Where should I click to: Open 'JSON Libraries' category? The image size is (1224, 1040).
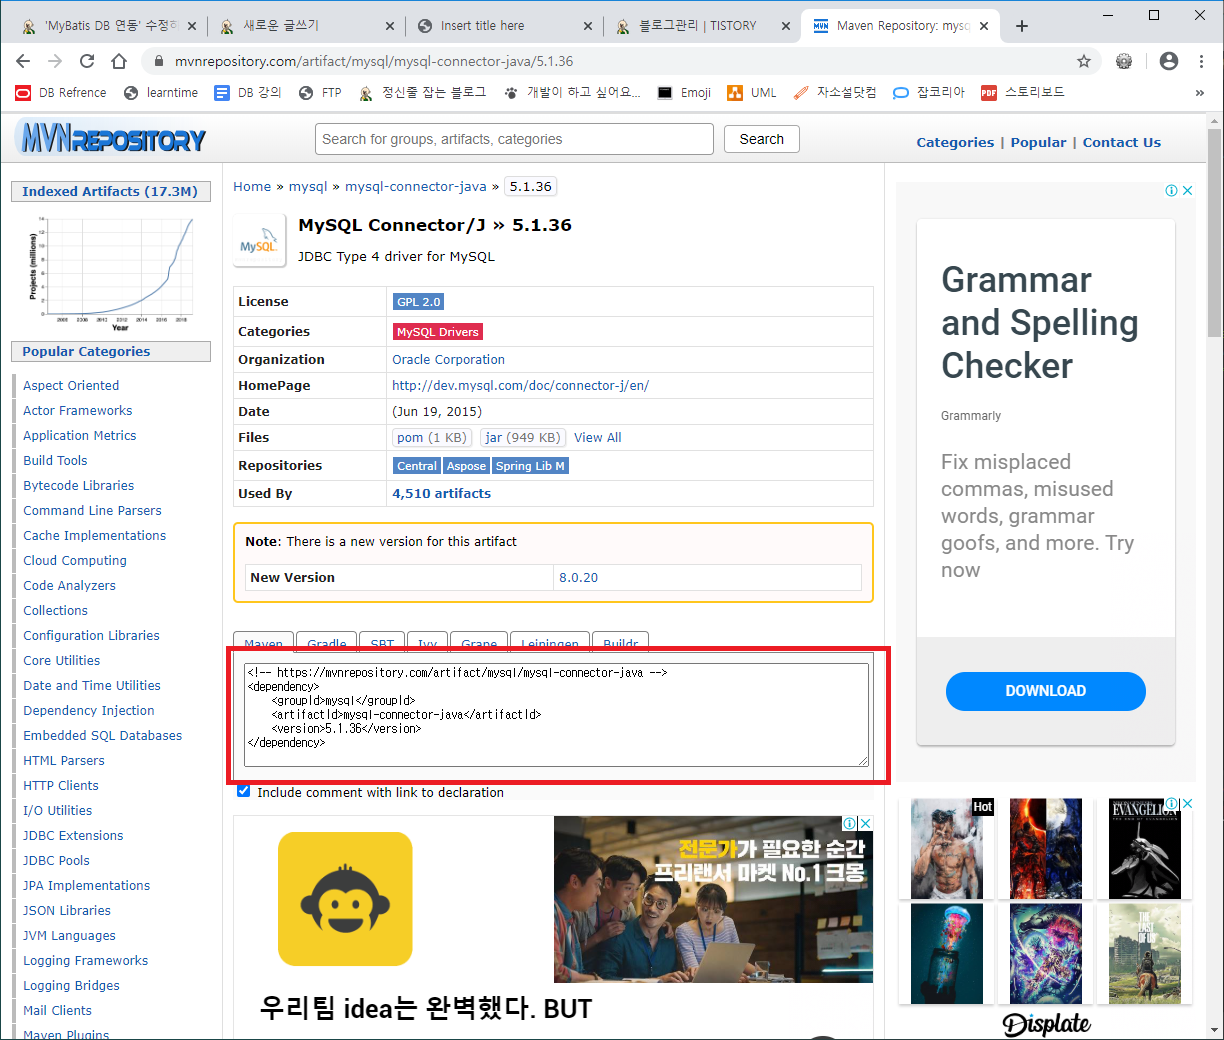point(67,910)
